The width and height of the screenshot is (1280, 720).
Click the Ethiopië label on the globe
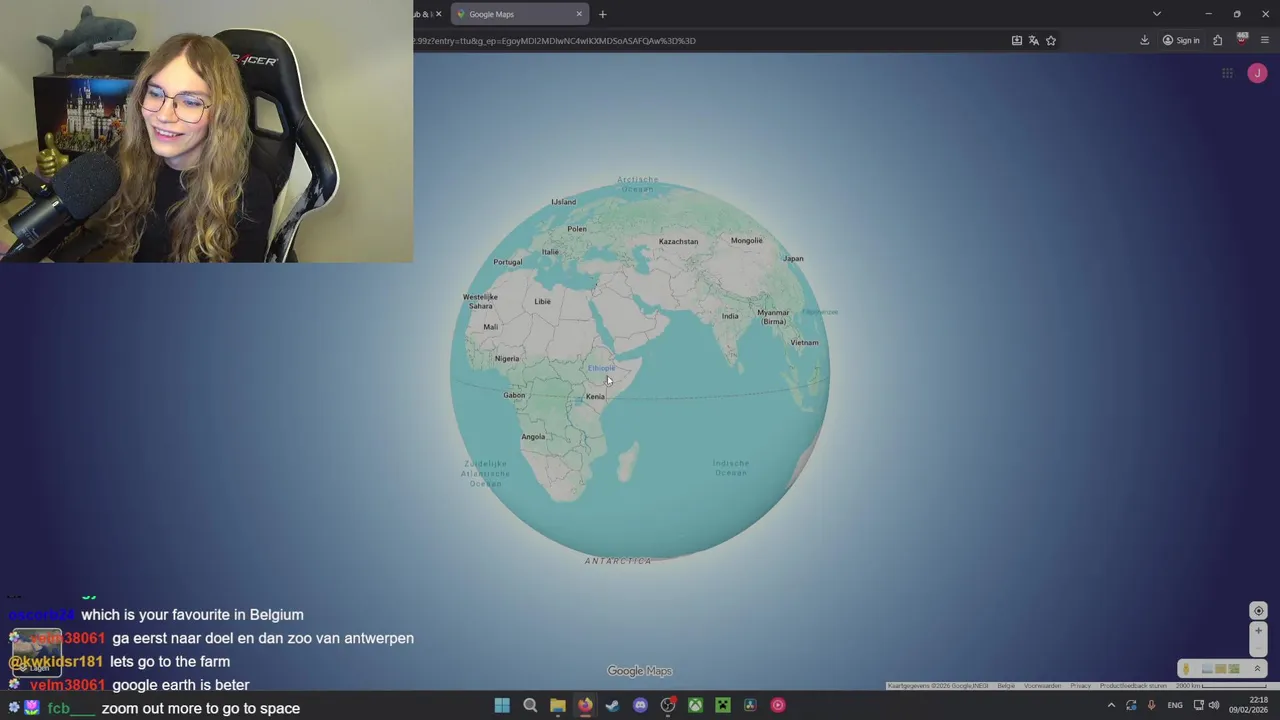point(601,368)
